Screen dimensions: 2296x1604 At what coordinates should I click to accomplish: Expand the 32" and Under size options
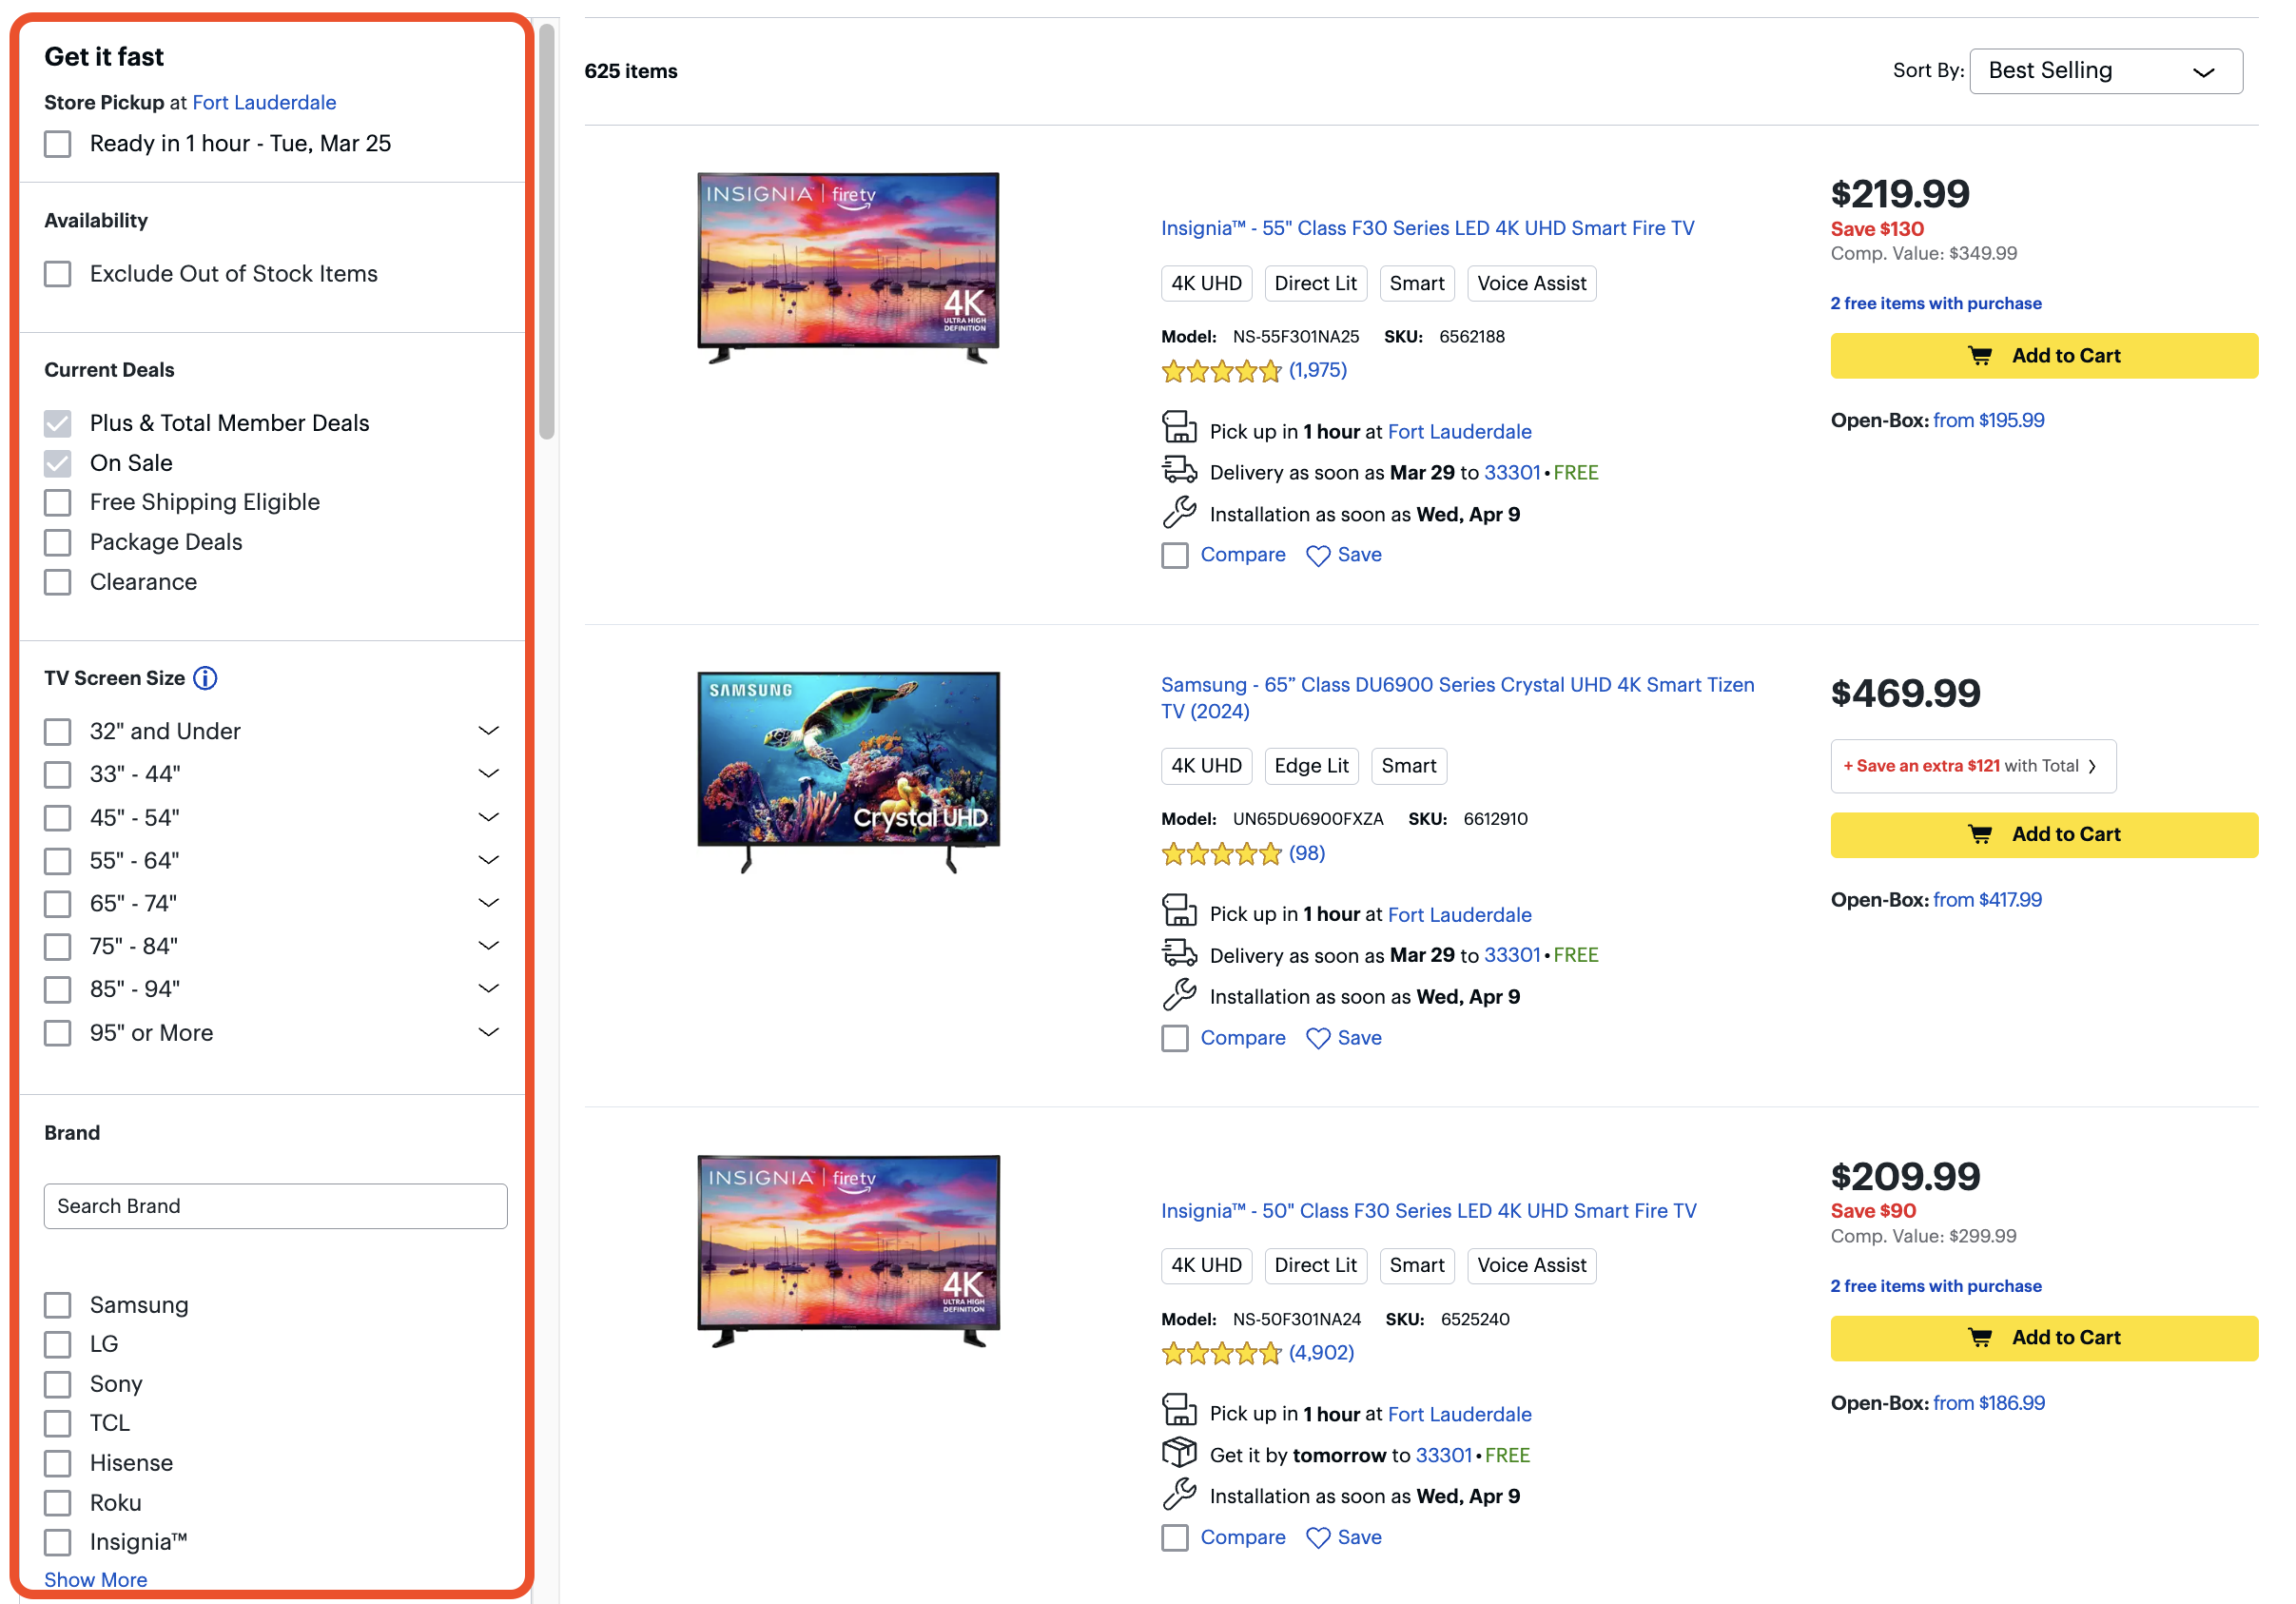488,731
